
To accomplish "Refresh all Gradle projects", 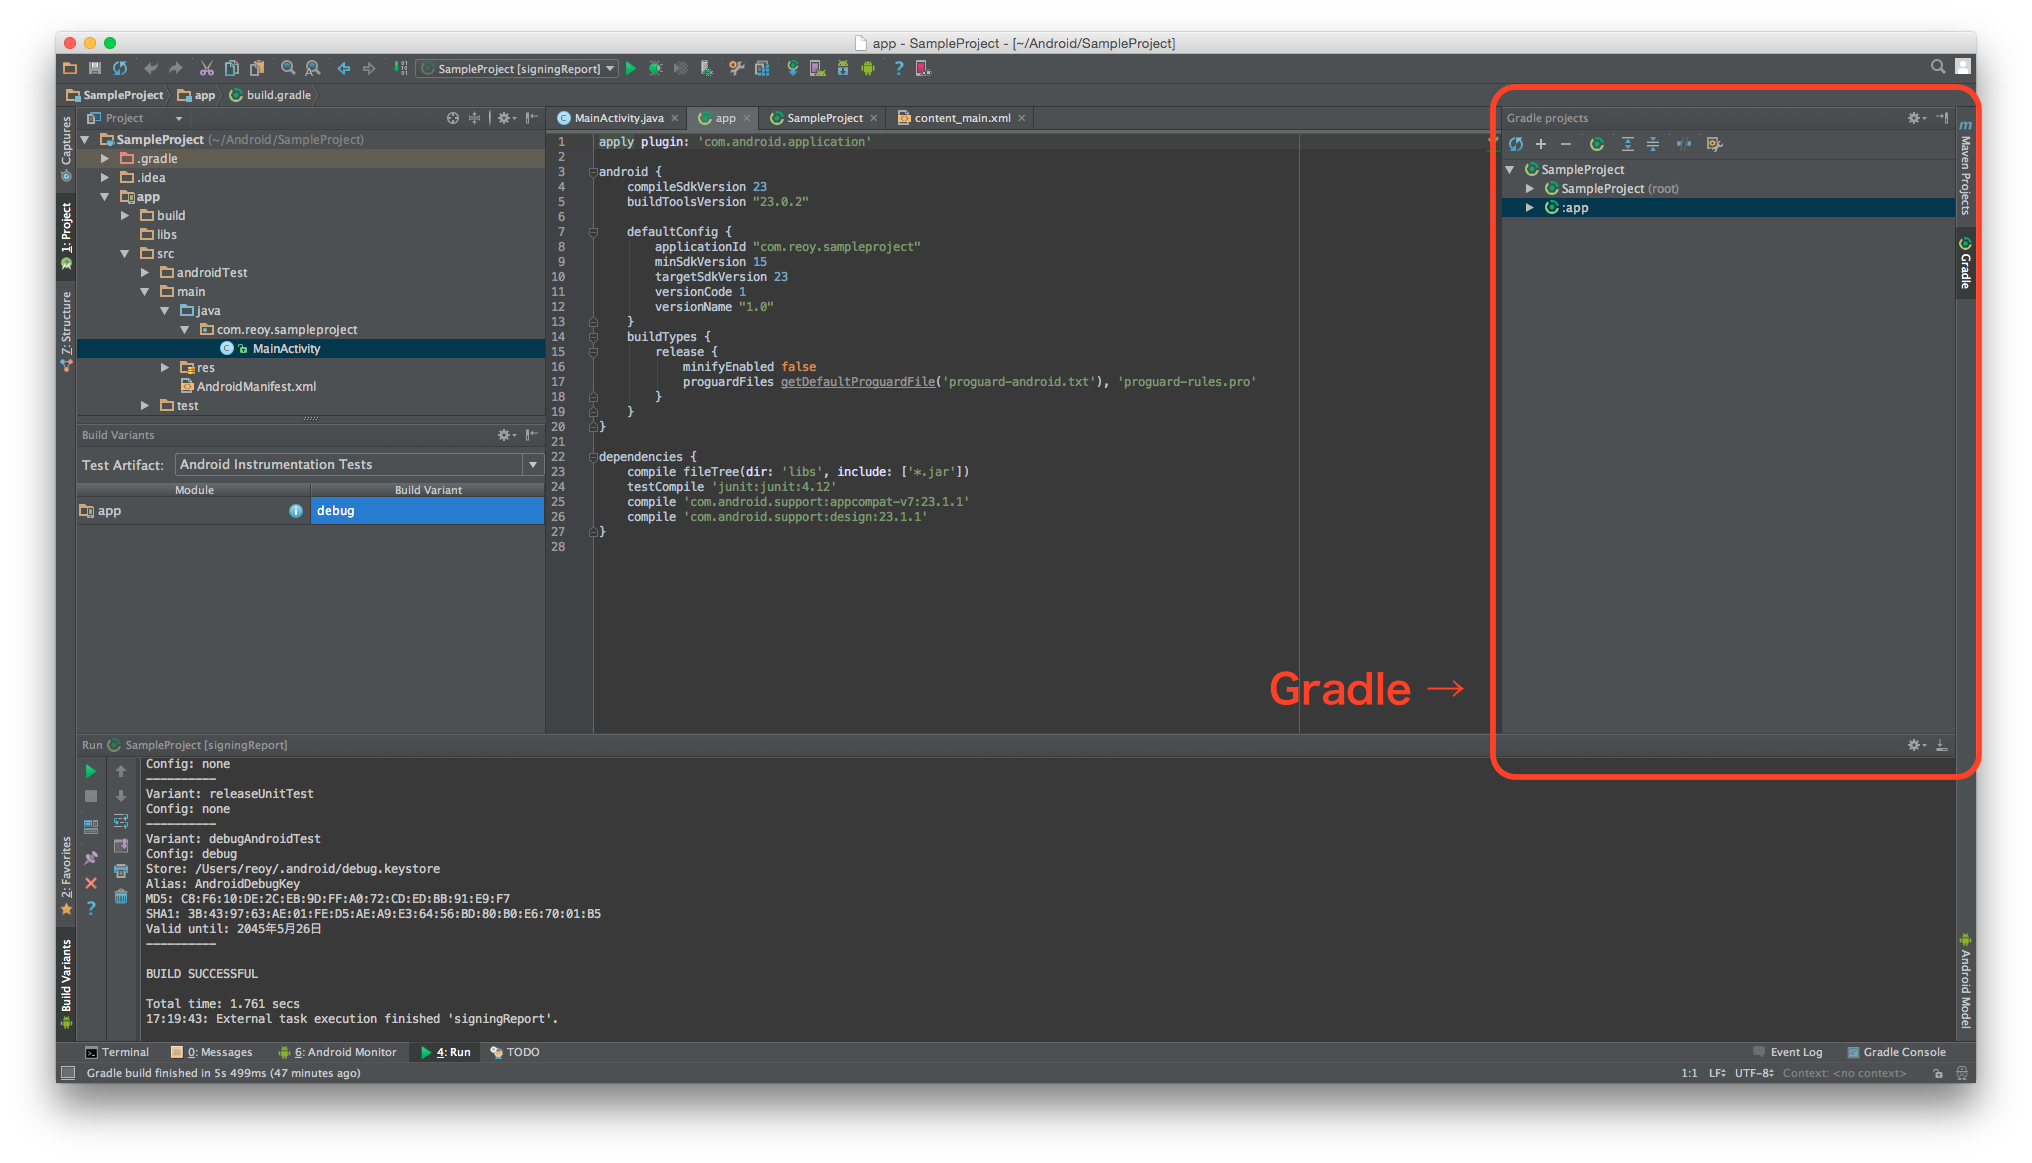I will point(1516,144).
